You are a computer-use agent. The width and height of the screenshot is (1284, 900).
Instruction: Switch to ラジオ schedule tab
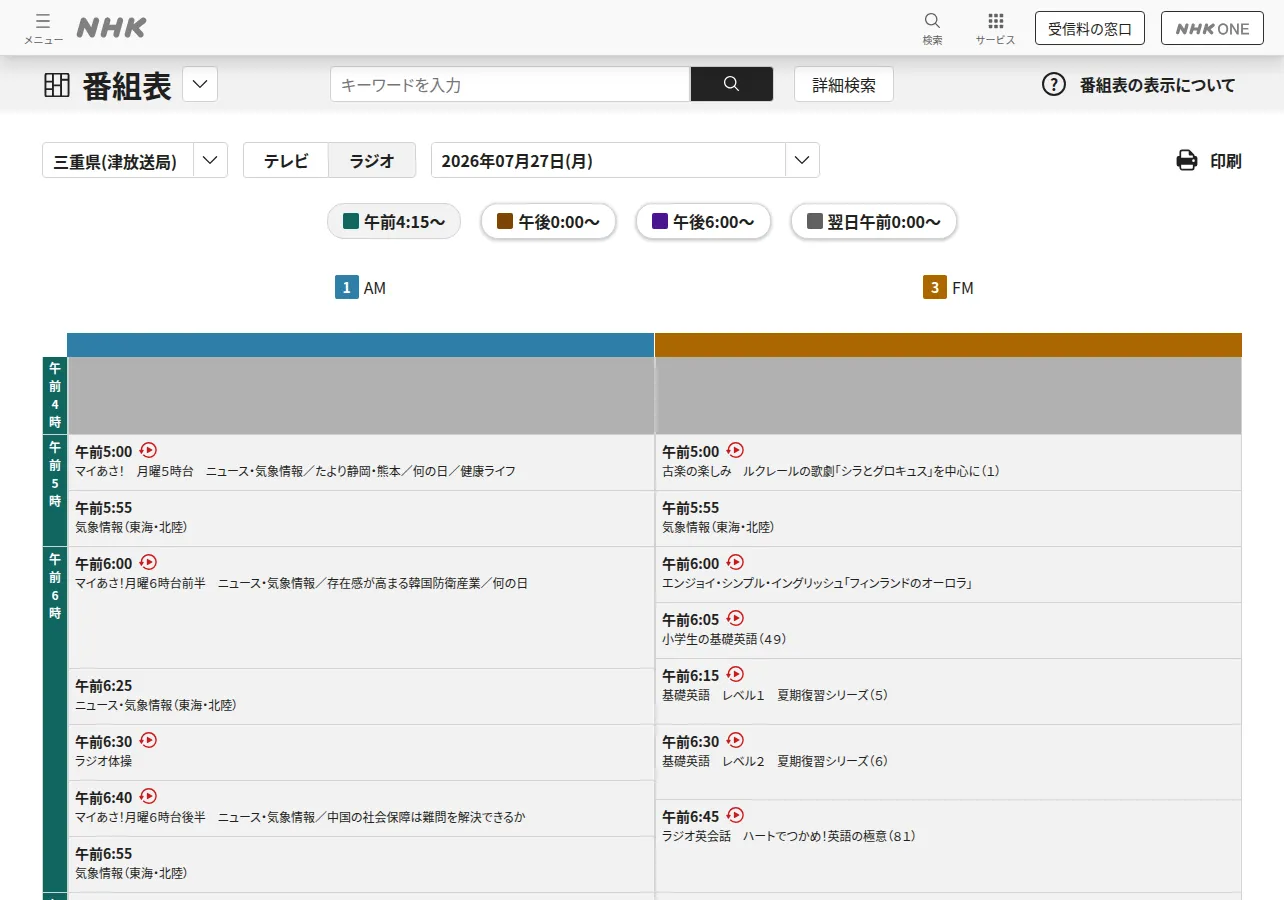pos(372,160)
